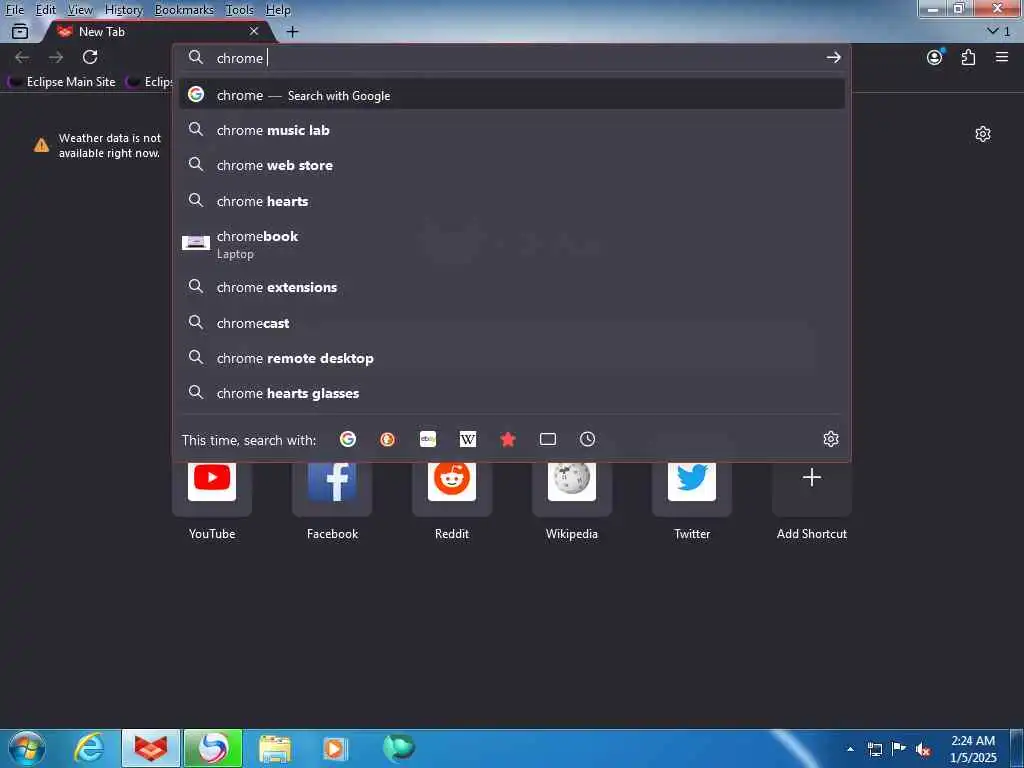Screen dimensions: 1024x768
Task: Click the weather warning triangle icon
Action: pyautogui.click(x=42, y=146)
